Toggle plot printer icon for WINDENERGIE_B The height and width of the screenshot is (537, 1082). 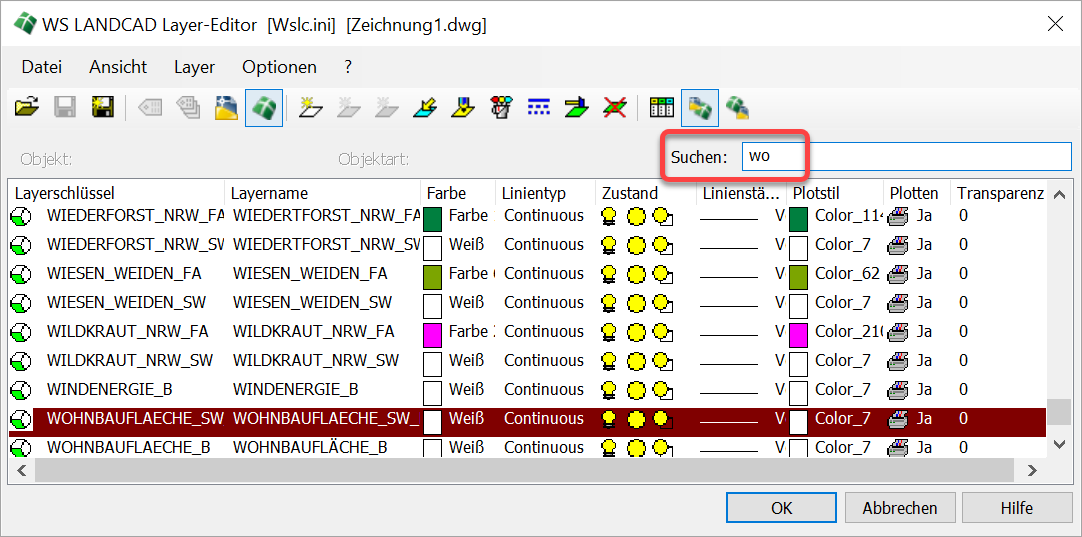[x=898, y=390]
